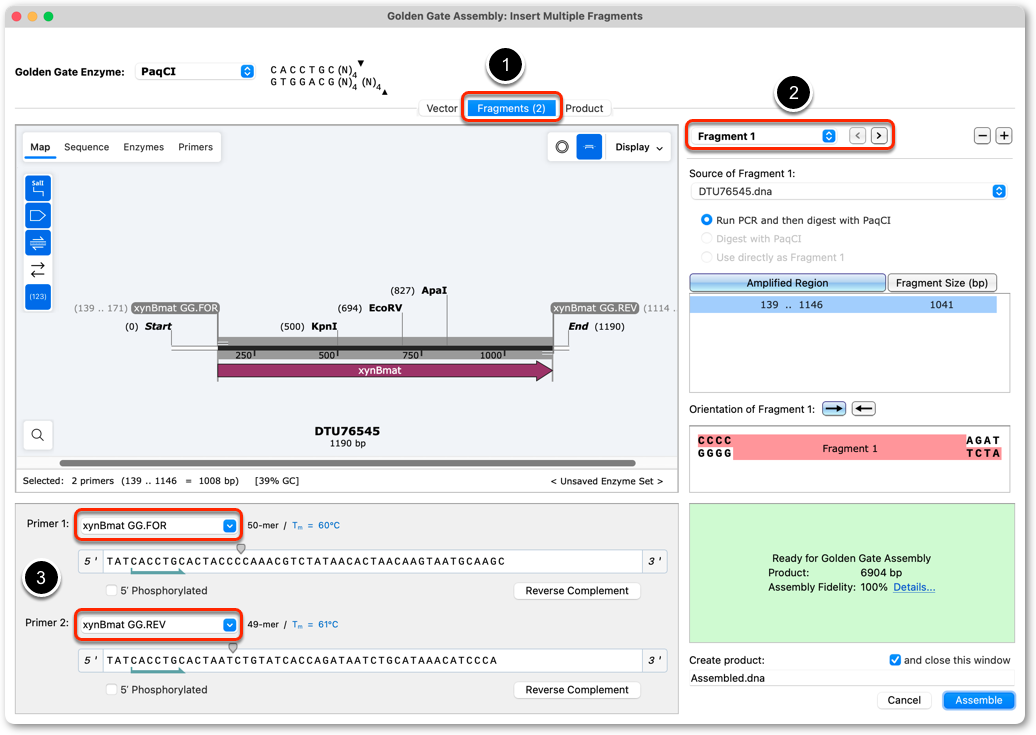The width and height of the screenshot is (1036, 735).
Task: Open Golden Gate Enzyme PaqCI dropdown
Action: coord(195,71)
